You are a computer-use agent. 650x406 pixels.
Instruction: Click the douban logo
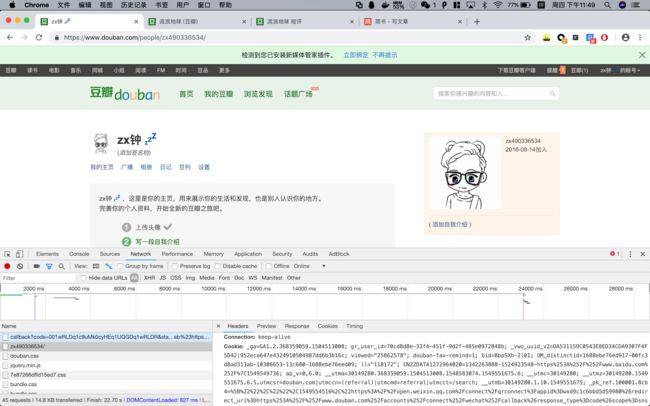click(125, 94)
